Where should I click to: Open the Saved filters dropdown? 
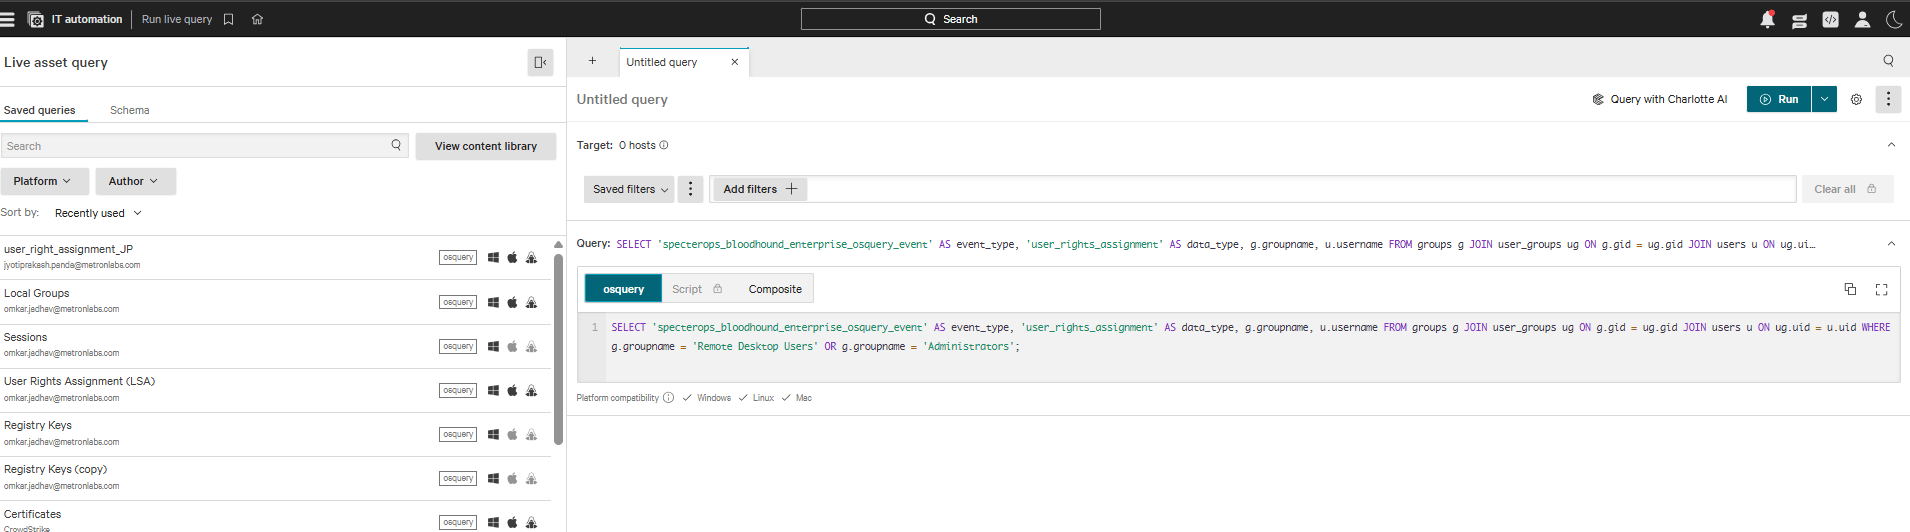[629, 189]
